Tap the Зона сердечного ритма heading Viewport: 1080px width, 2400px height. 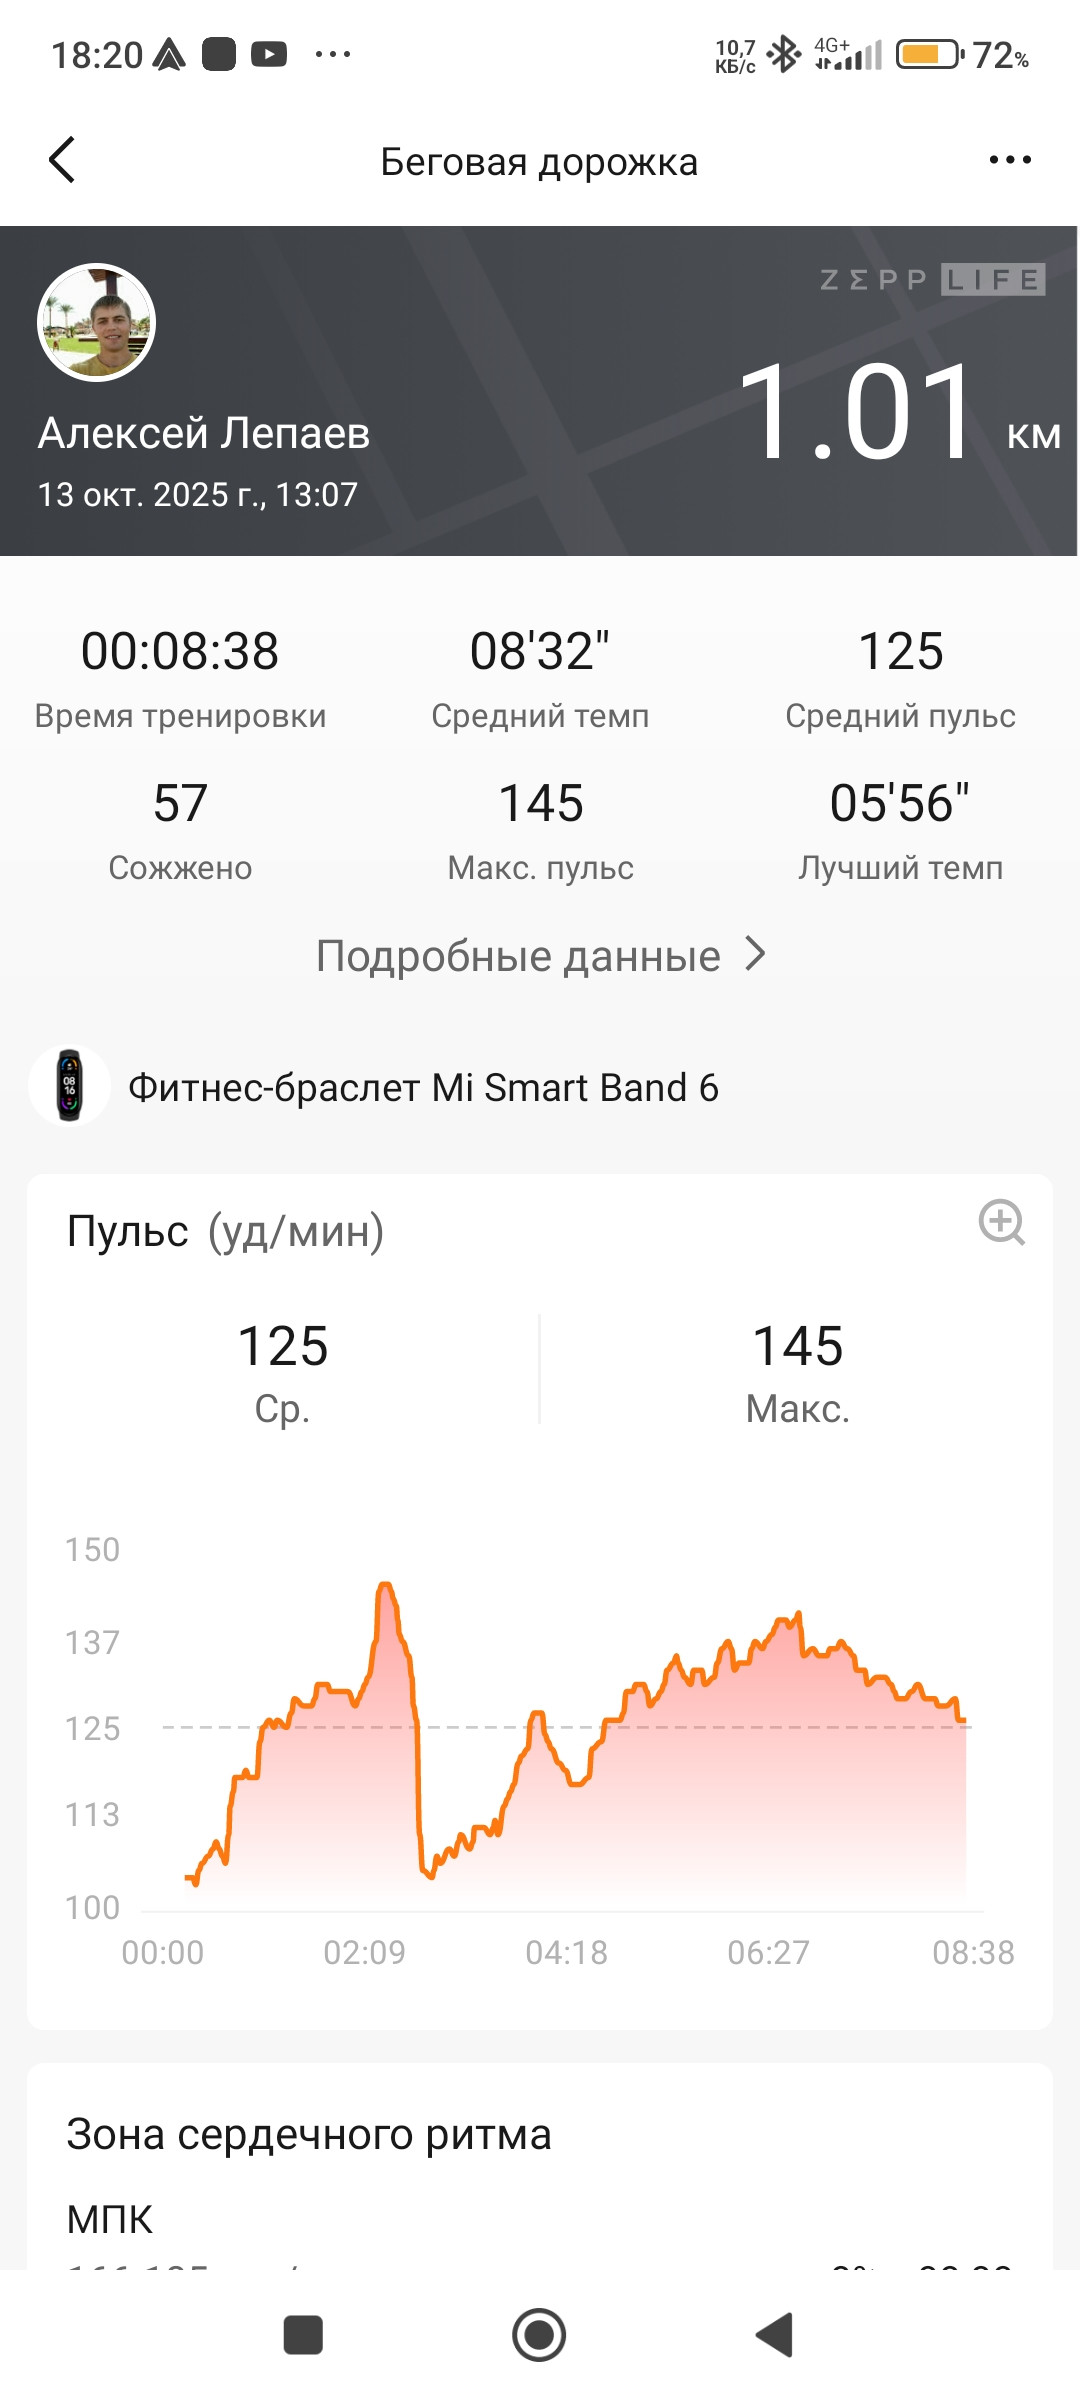point(309,2134)
